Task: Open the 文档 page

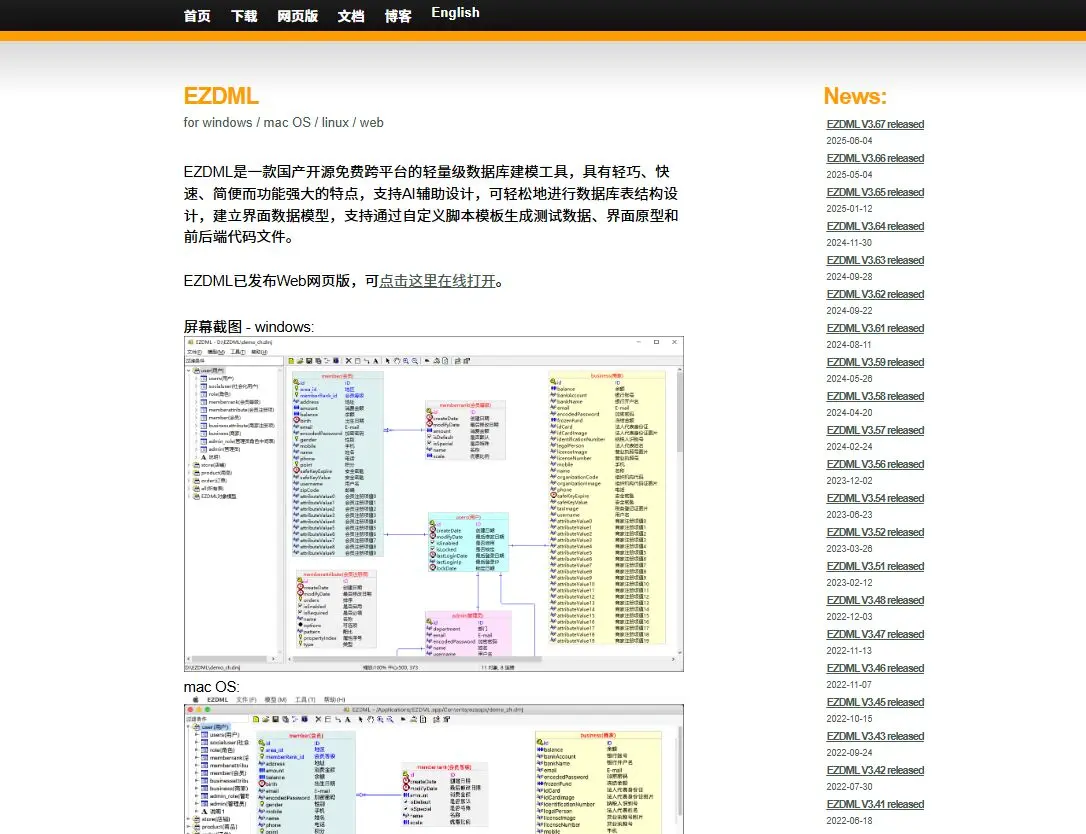Action: (351, 16)
